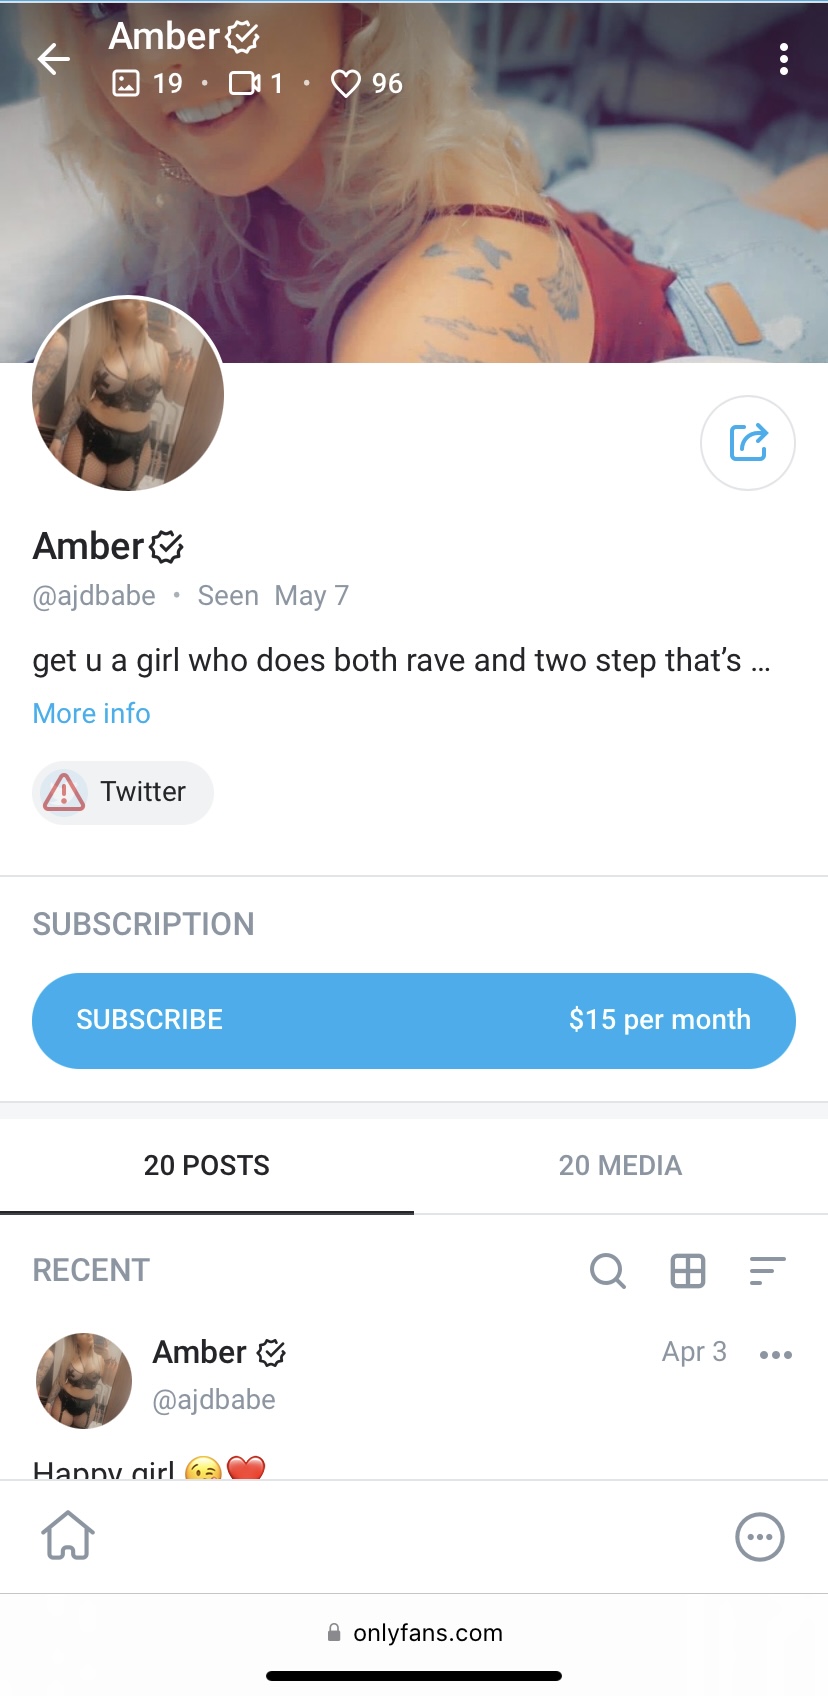The height and width of the screenshot is (1696, 828).
Task: Tap the post author's small avatar
Action: click(84, 1380)
